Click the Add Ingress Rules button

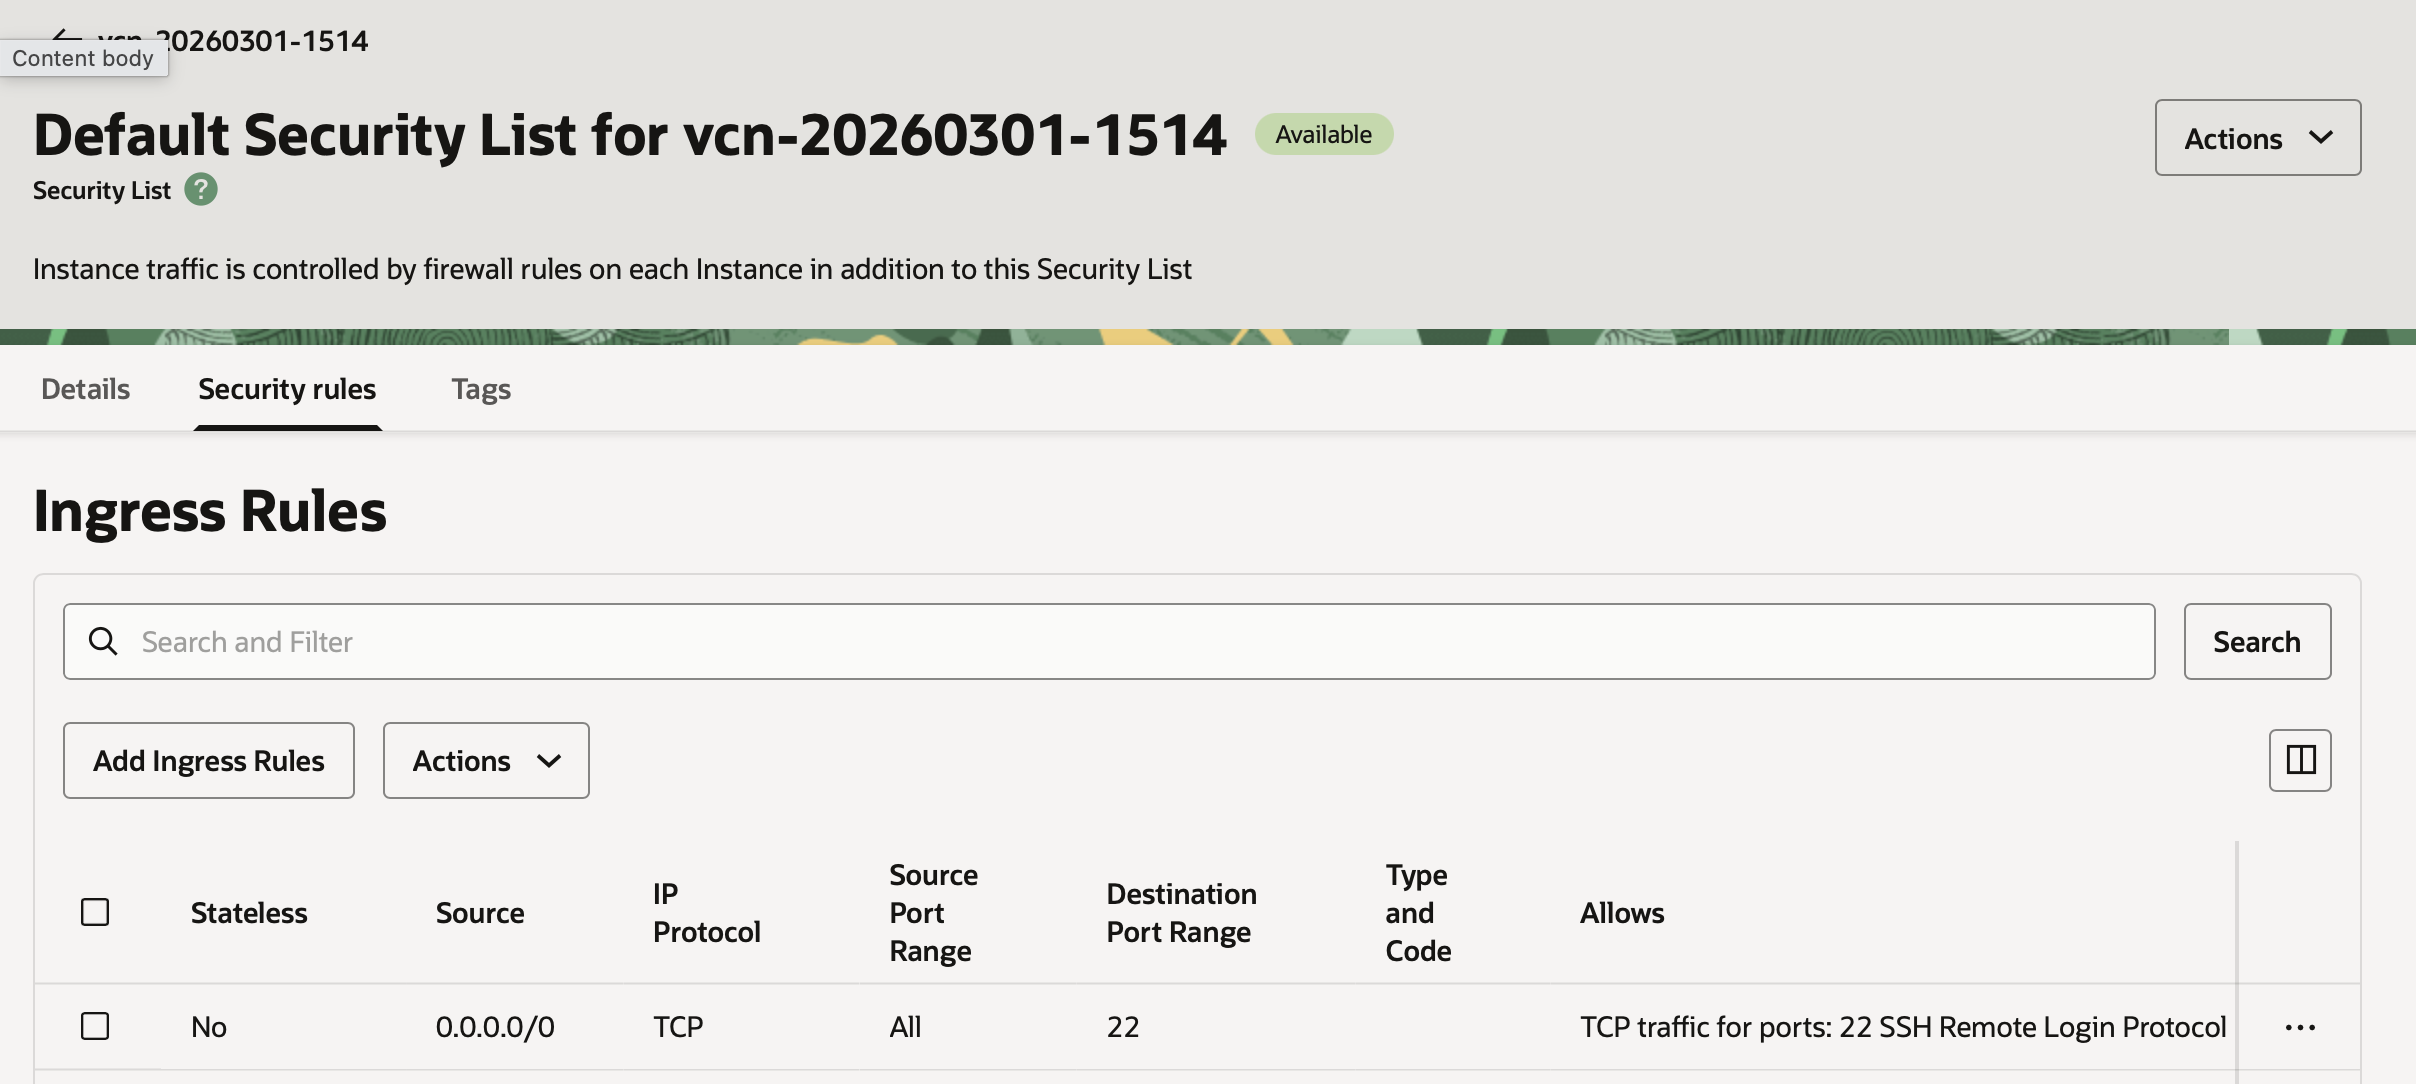[209, 761]
